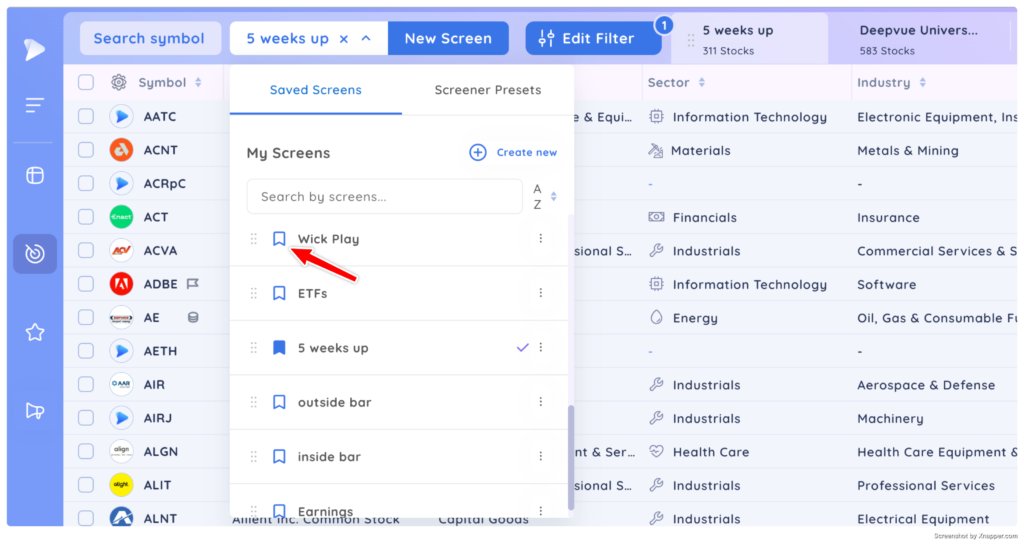The width and height of the screenshot is (1024, 546).
Task: Check the AIR row checkbox
Action: point(86,385)
